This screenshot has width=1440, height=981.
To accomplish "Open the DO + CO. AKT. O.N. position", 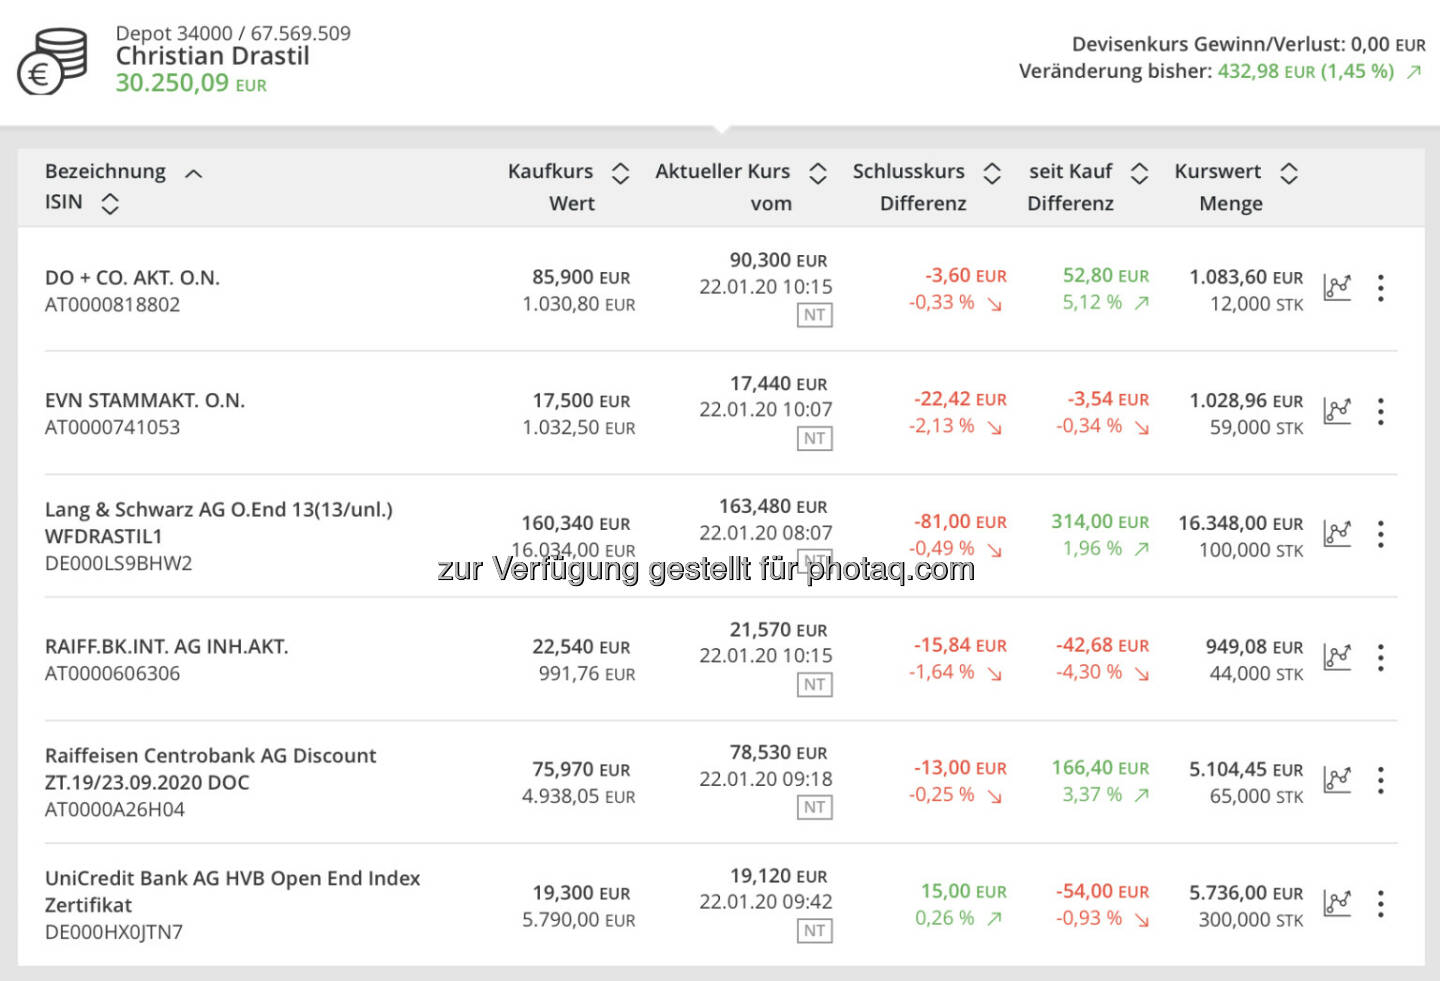I will 132,278.
